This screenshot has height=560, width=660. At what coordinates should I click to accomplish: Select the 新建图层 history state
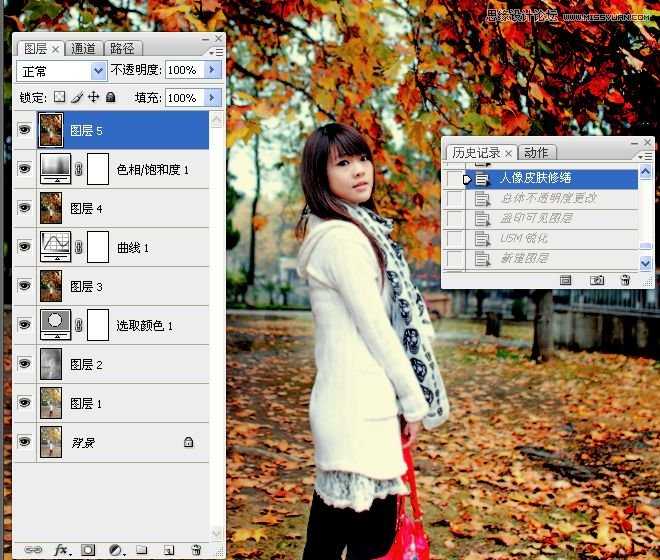click(552, 259)
